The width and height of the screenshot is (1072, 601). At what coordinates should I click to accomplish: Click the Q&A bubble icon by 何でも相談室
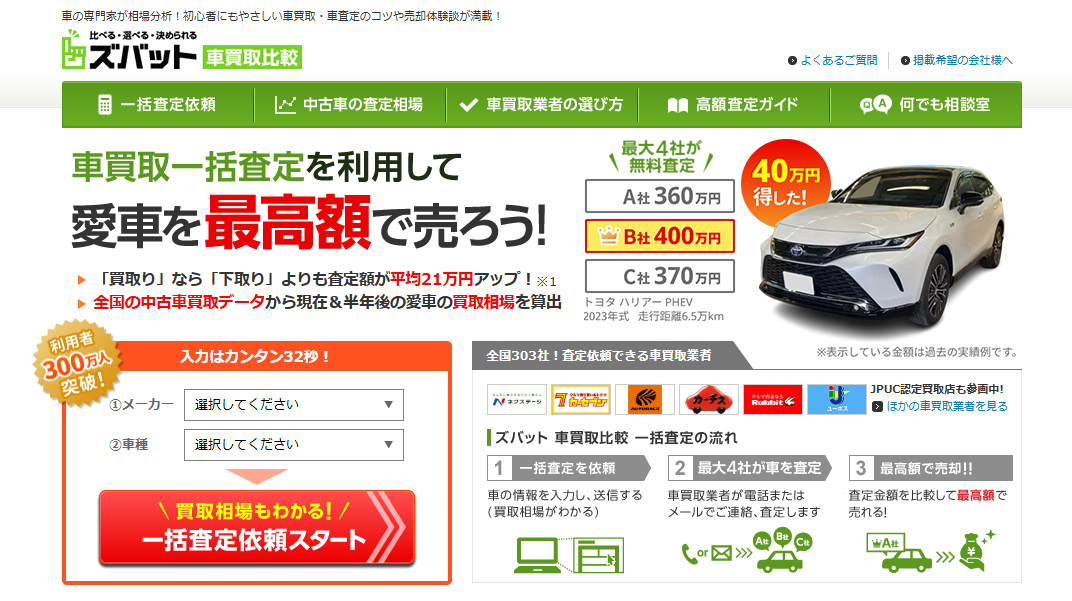coord(875,105)
